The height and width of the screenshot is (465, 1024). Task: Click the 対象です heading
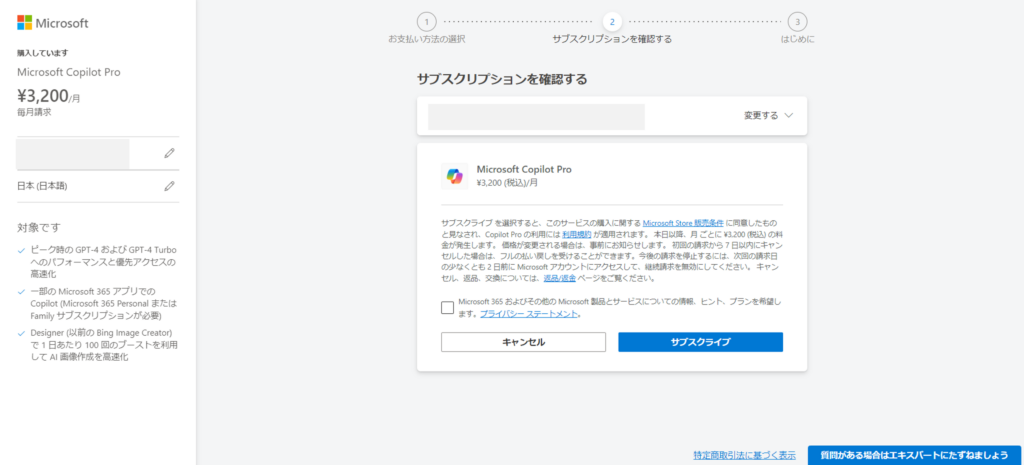tap(39, 227)
